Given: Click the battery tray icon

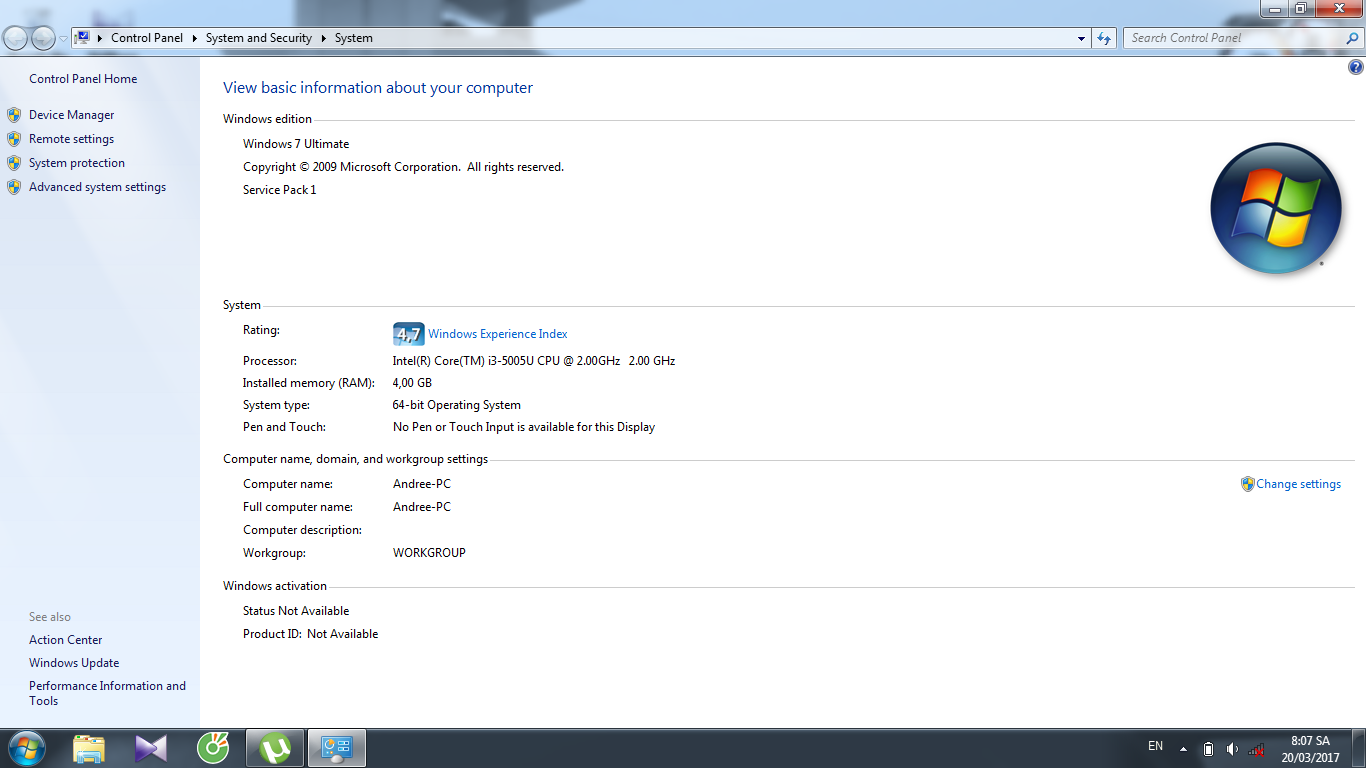Looking at the screenshot, I should [x=1208, y=749].
